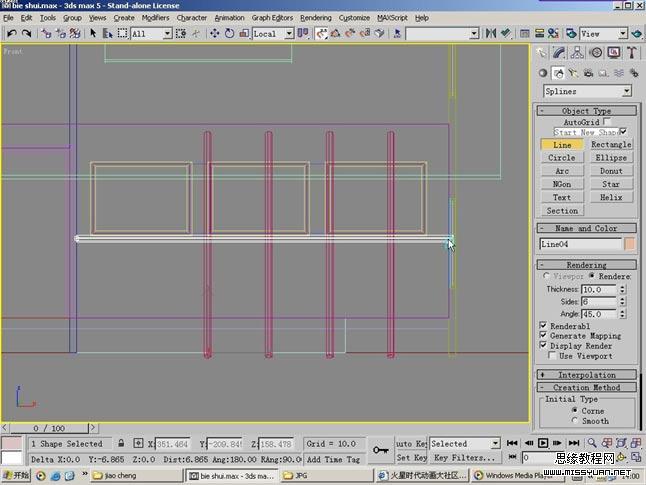The width and height of the screenshot is (646, 485).
Task: Open the MAXScript menu
Action: 392,18
